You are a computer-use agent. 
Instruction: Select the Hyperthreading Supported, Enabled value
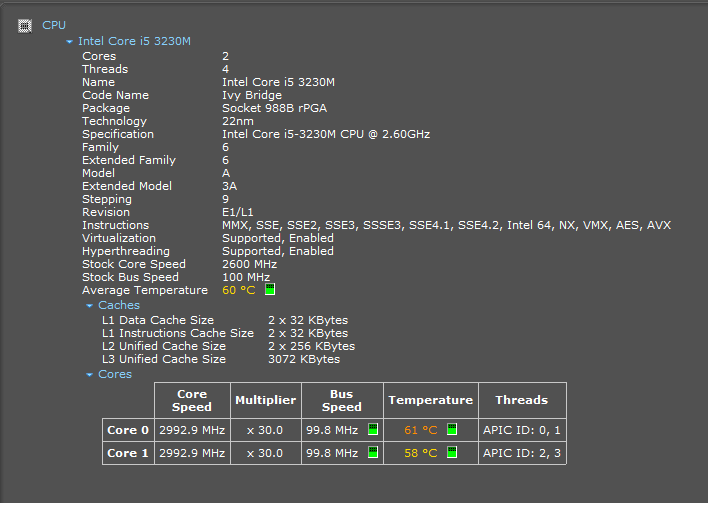click(278, 251)
